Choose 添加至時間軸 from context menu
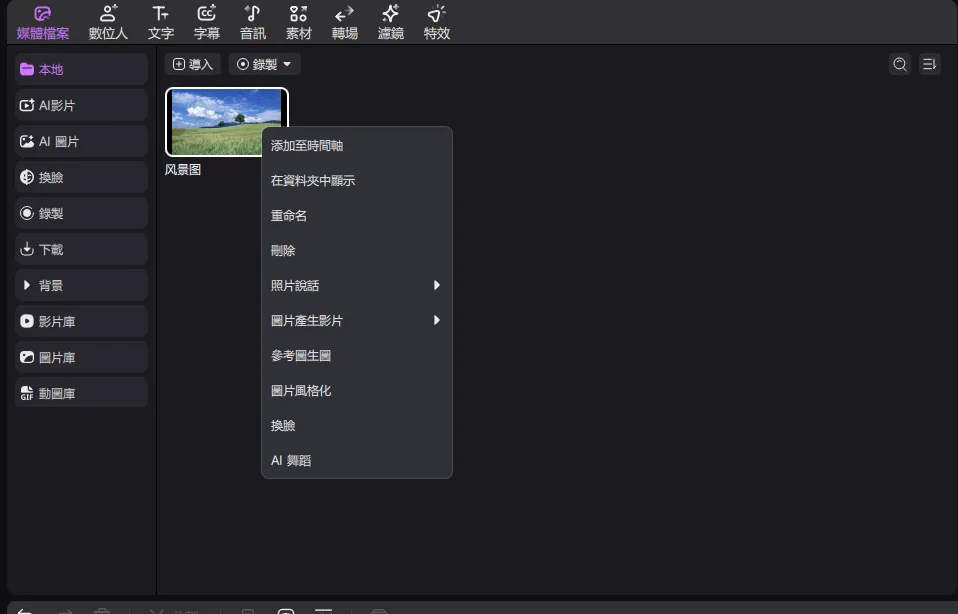958x614 pixels. pyautogui.click(x=307, y=146)
